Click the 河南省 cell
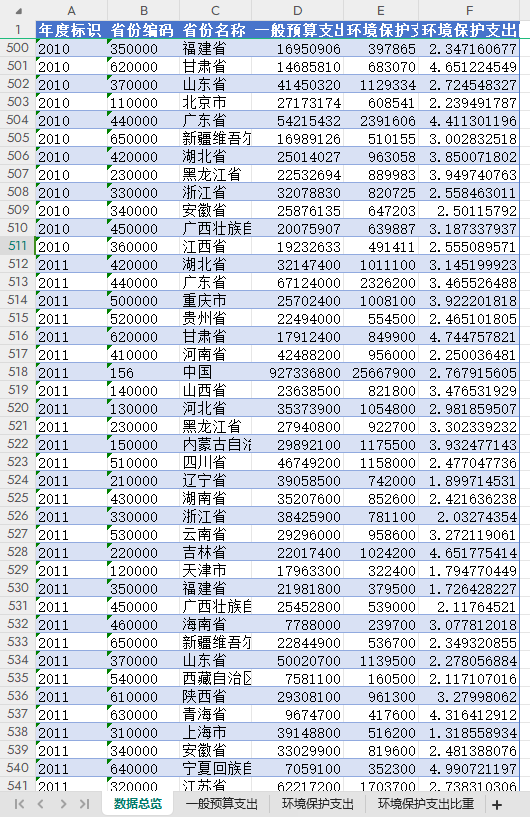 [x=215, y=354]
